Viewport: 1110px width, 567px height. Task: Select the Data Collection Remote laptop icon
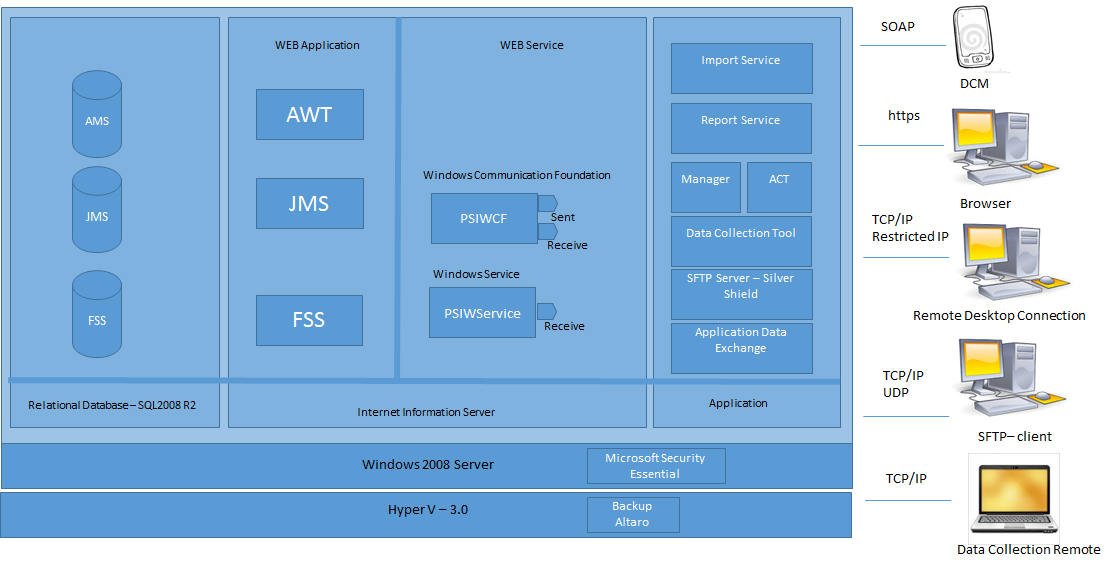click(1014, 499)
